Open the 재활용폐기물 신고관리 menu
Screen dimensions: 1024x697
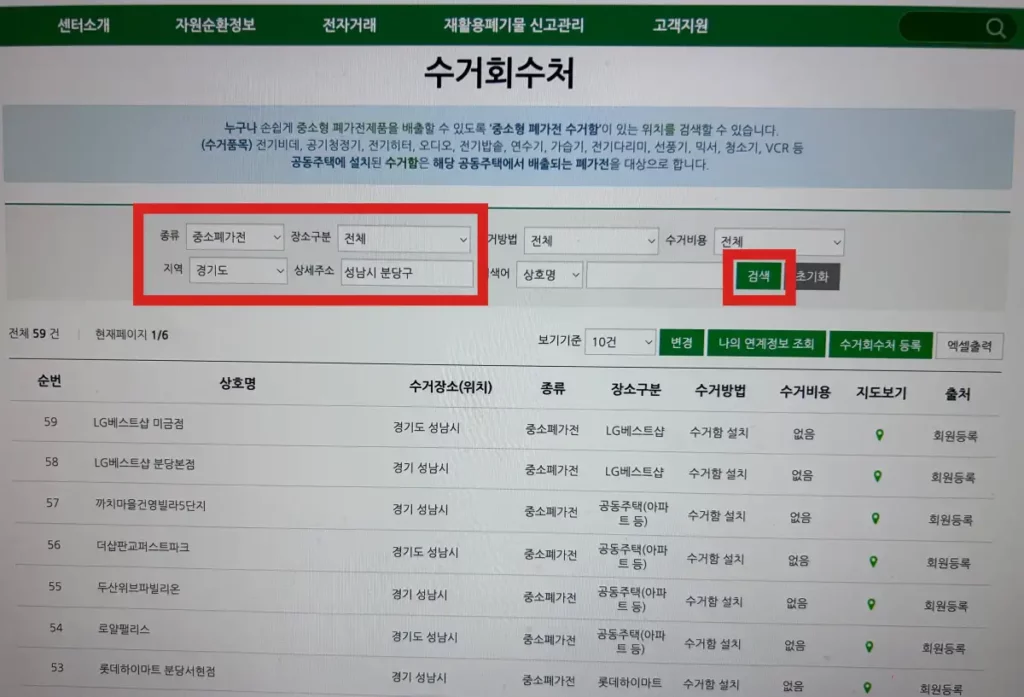[x=513, y=25]
